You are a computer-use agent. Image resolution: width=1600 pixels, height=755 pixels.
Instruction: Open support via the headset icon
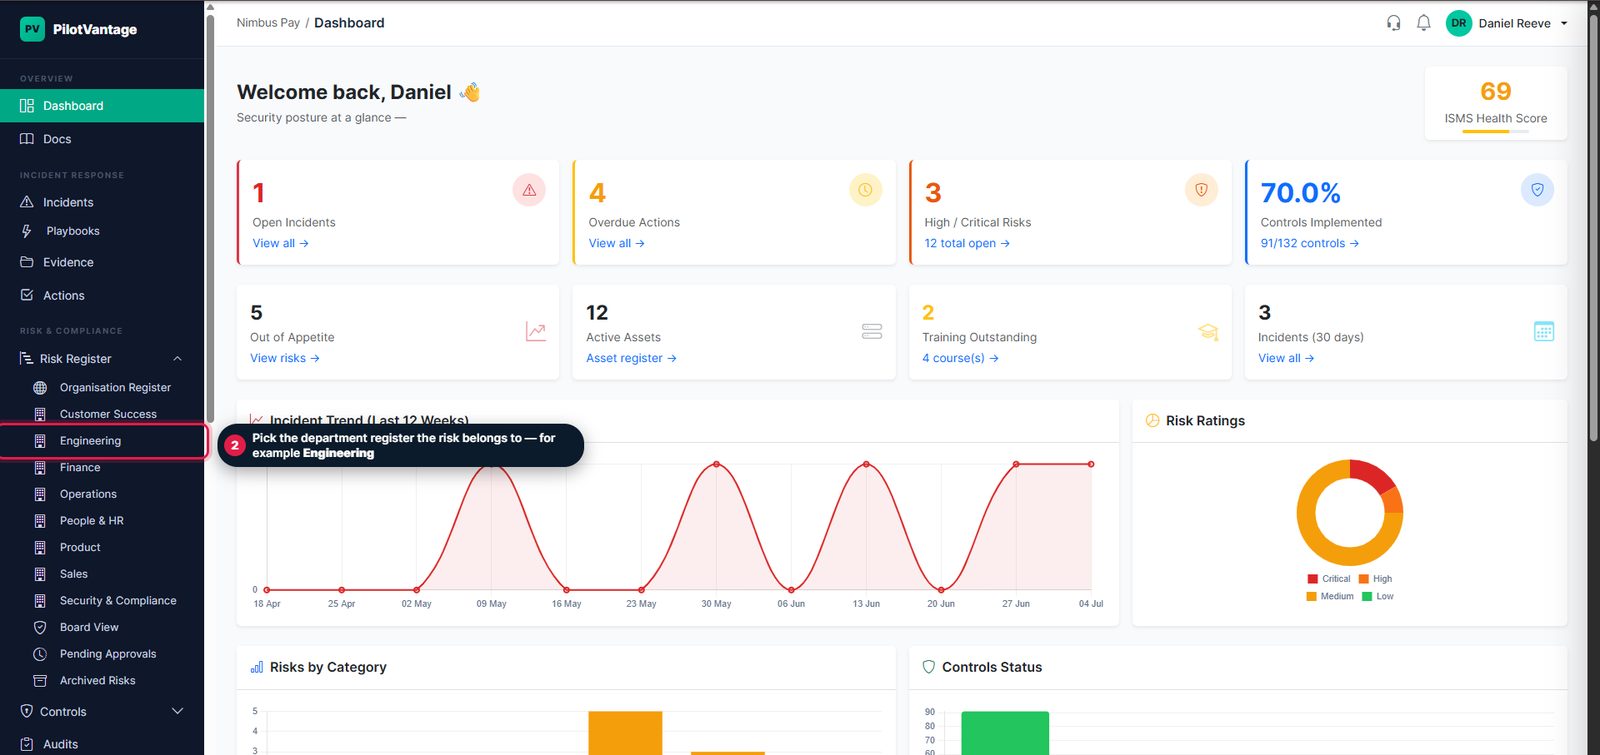pos(1393,23)
